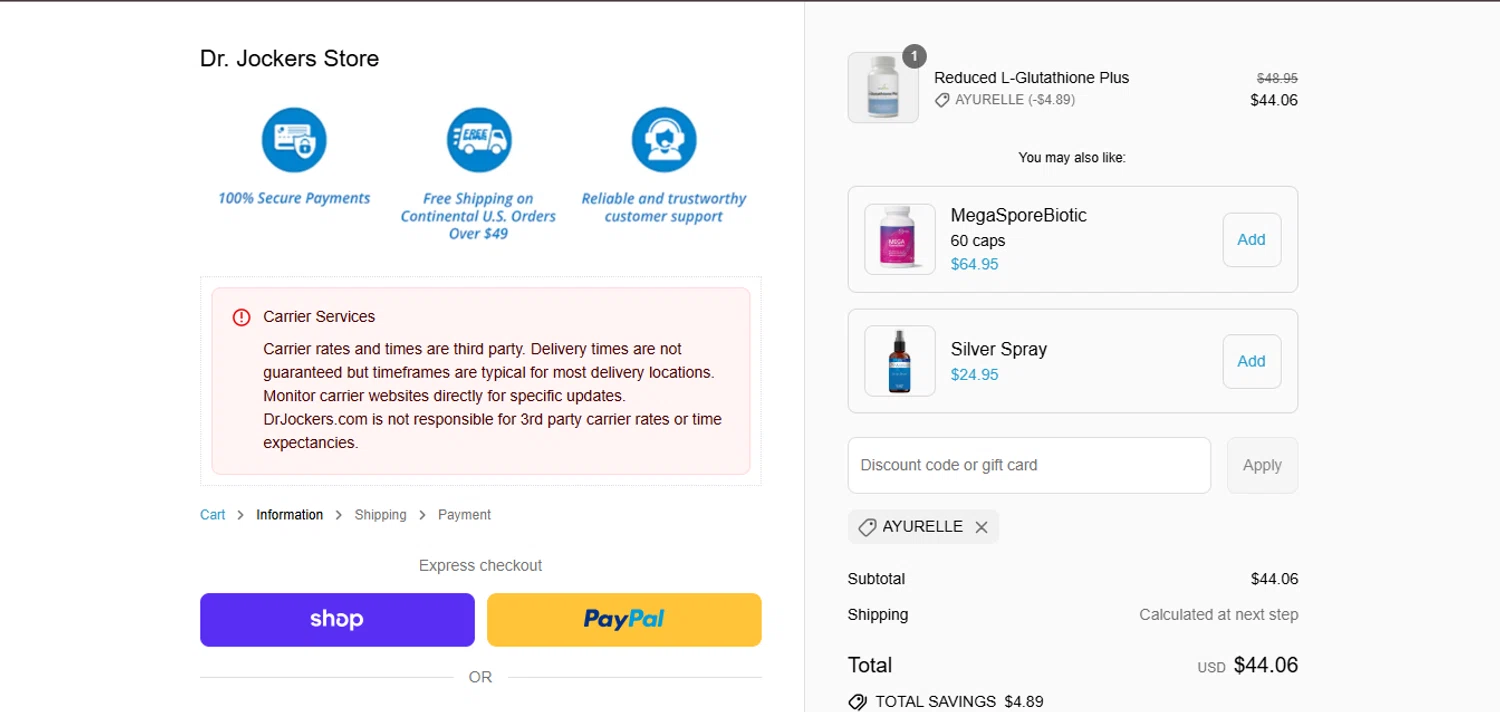The width and height of the screenshot is (1500, 712).
Task: Click the Calculated at next step text
Action: pos(1219,615)
